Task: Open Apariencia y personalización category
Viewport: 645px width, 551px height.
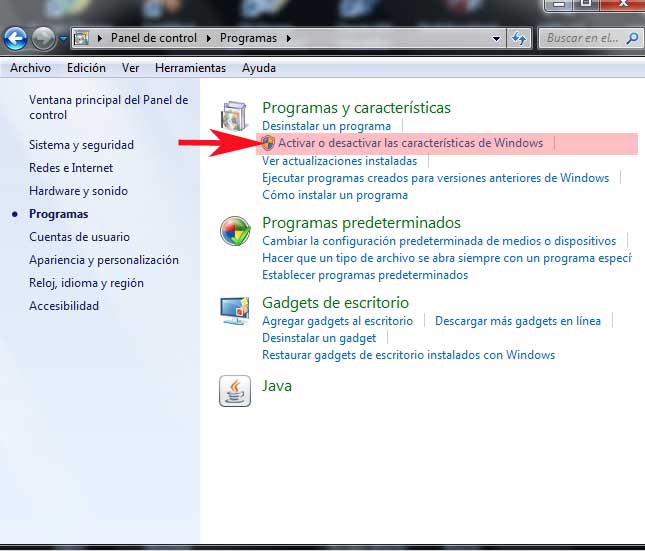Action: 104,260
